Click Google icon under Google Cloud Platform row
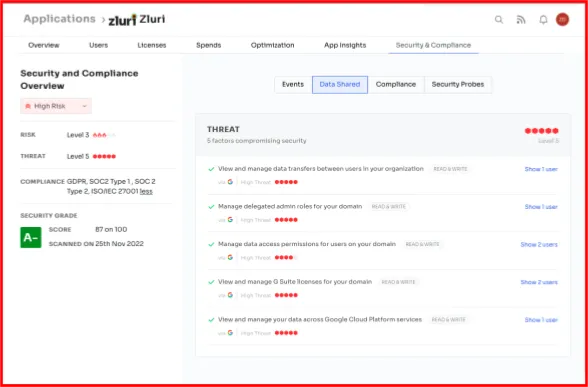This screenshot has width=588, height=387. coord(230,333)
